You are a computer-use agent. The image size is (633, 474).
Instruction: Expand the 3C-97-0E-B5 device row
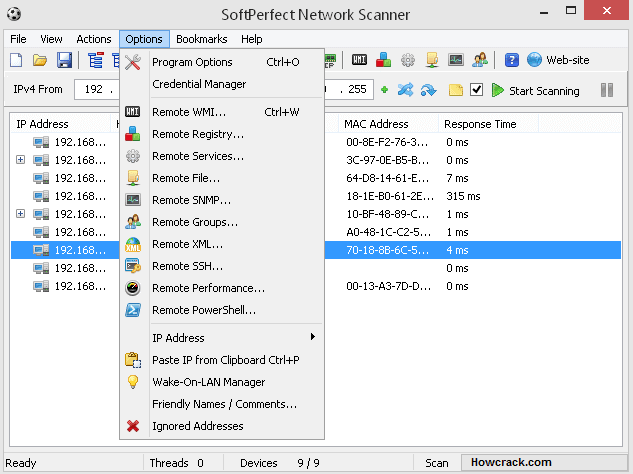[21, 159]
